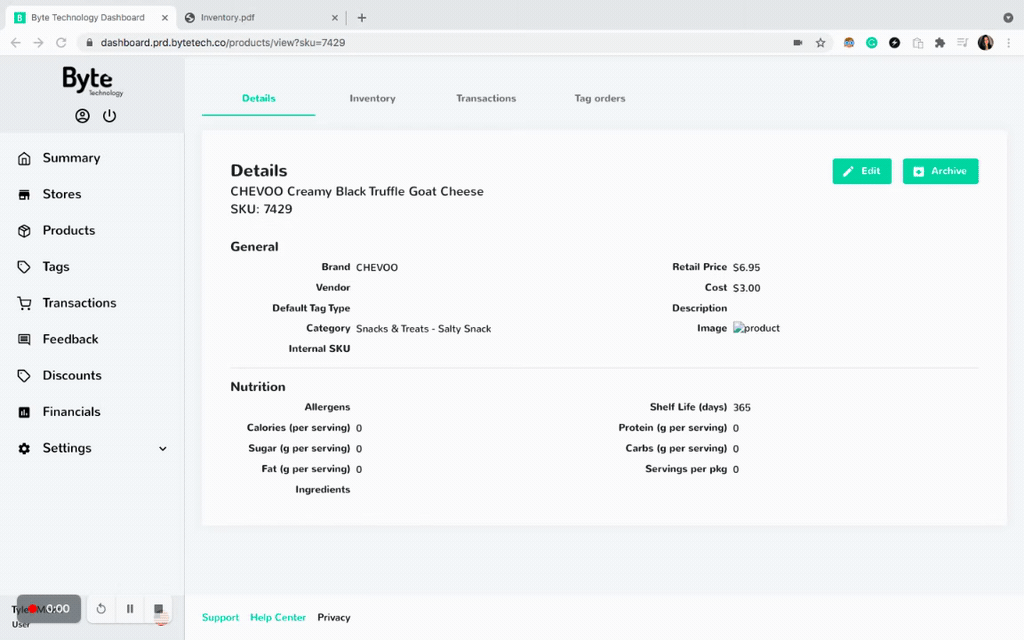Image resolution: width=1024 pixels, height=640 pixels.
Task: Click the Summary home icon
Action: click(x=24, y=159)
